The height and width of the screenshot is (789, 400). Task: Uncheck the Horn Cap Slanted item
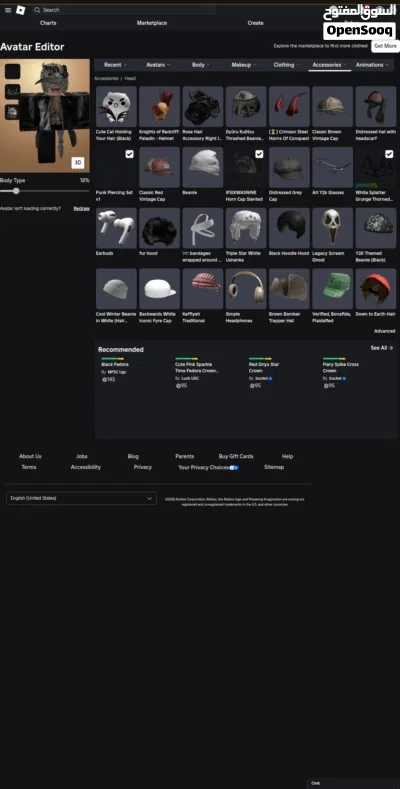pyautogui.click(x=259, y=154)
